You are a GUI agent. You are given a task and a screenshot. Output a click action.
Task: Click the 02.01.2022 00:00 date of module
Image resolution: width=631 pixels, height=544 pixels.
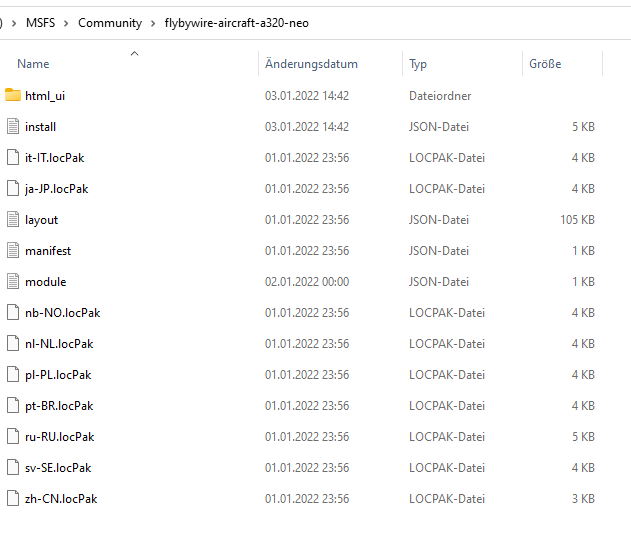pos(307,282)
